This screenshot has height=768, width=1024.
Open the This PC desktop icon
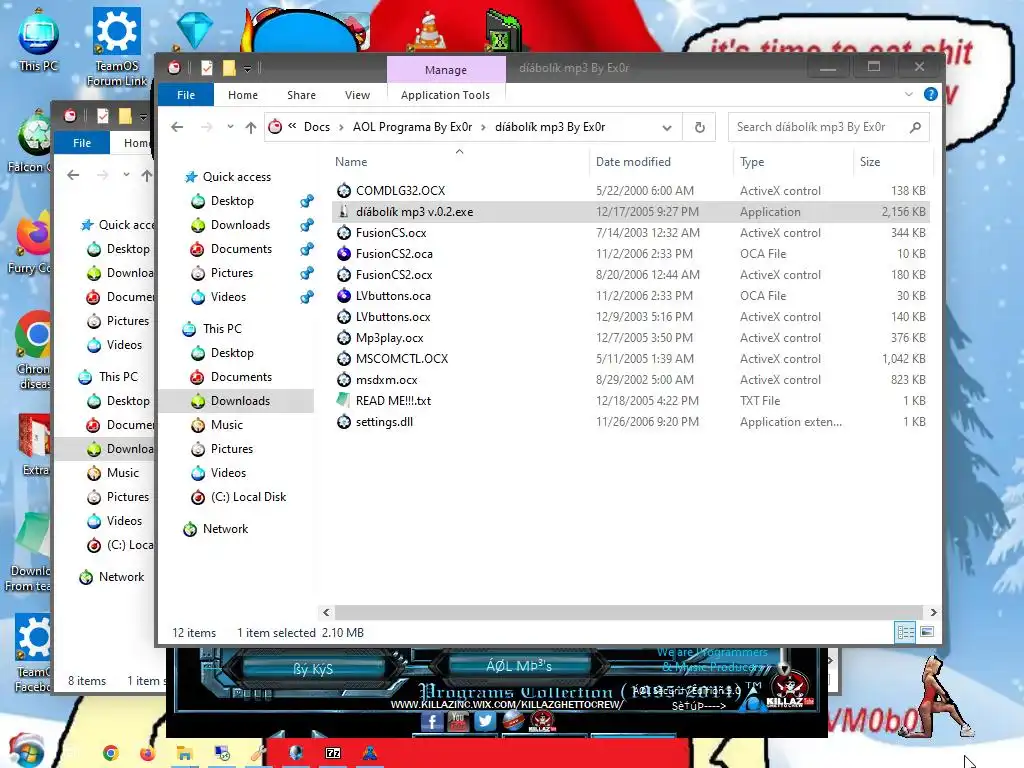coord(38,39)
